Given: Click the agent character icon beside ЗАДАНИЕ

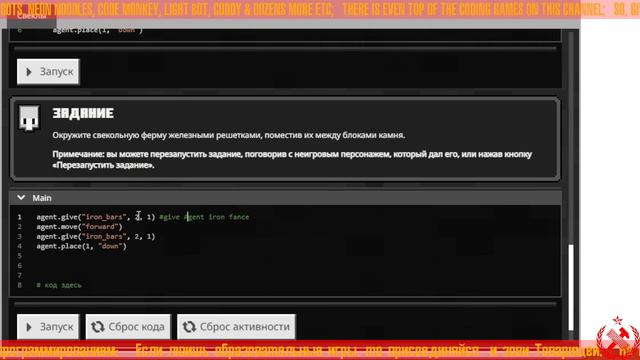Looking at the screenshot, I should [x=29, y=118].
